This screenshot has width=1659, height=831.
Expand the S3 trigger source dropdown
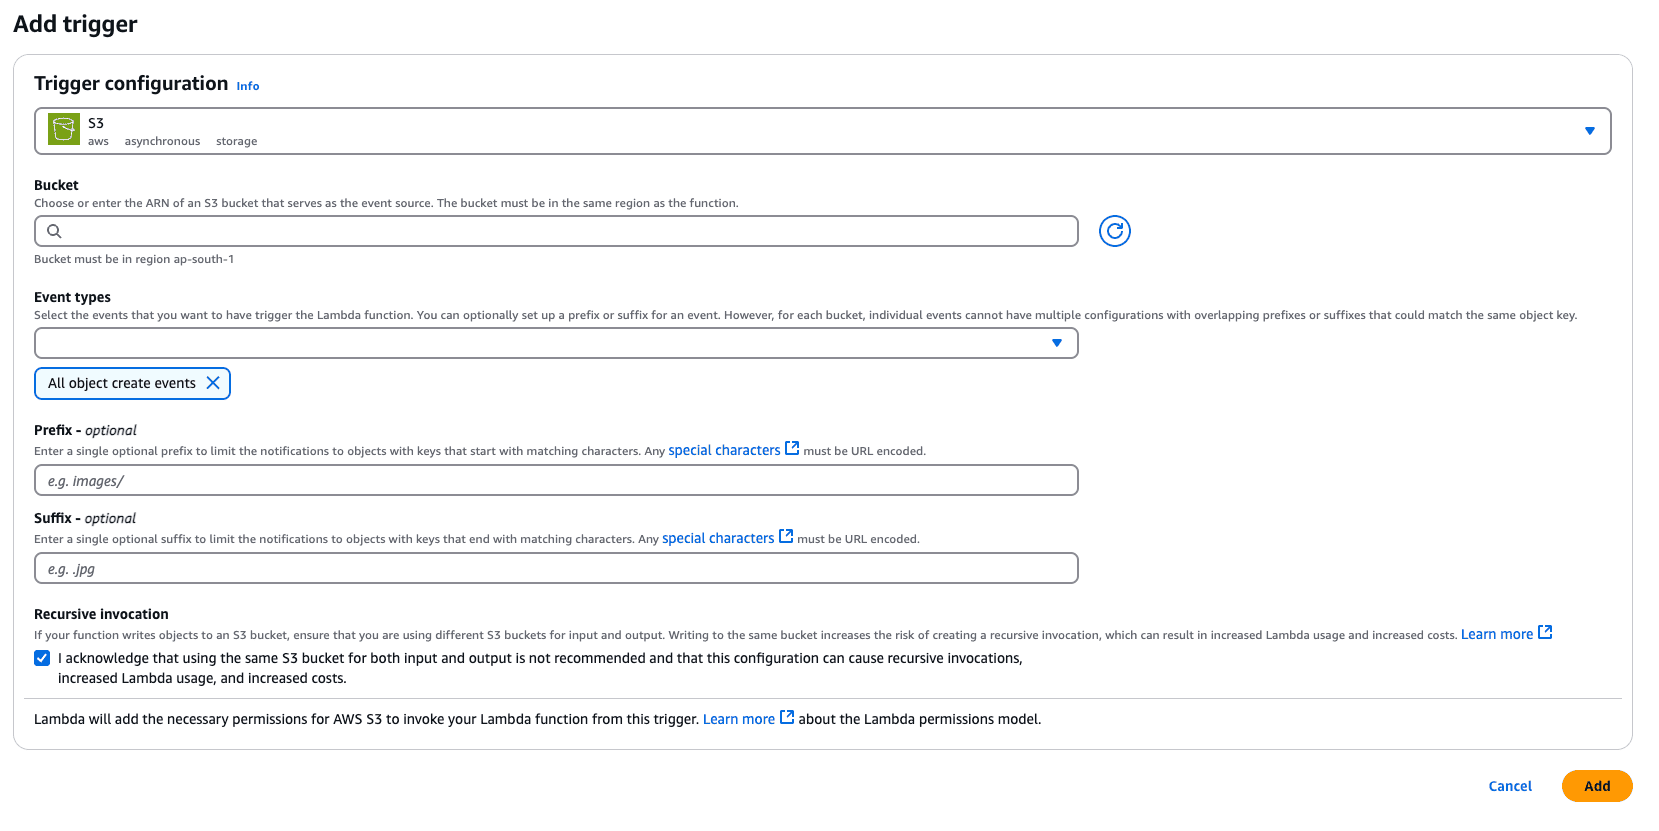click(1589, 131)
